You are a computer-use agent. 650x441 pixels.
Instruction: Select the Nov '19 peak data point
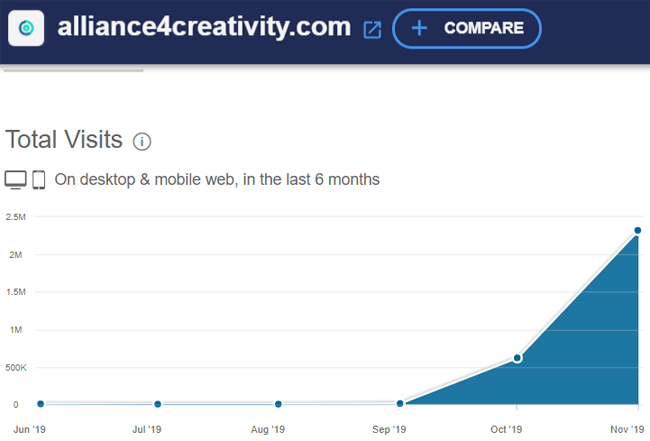[638, 230]
